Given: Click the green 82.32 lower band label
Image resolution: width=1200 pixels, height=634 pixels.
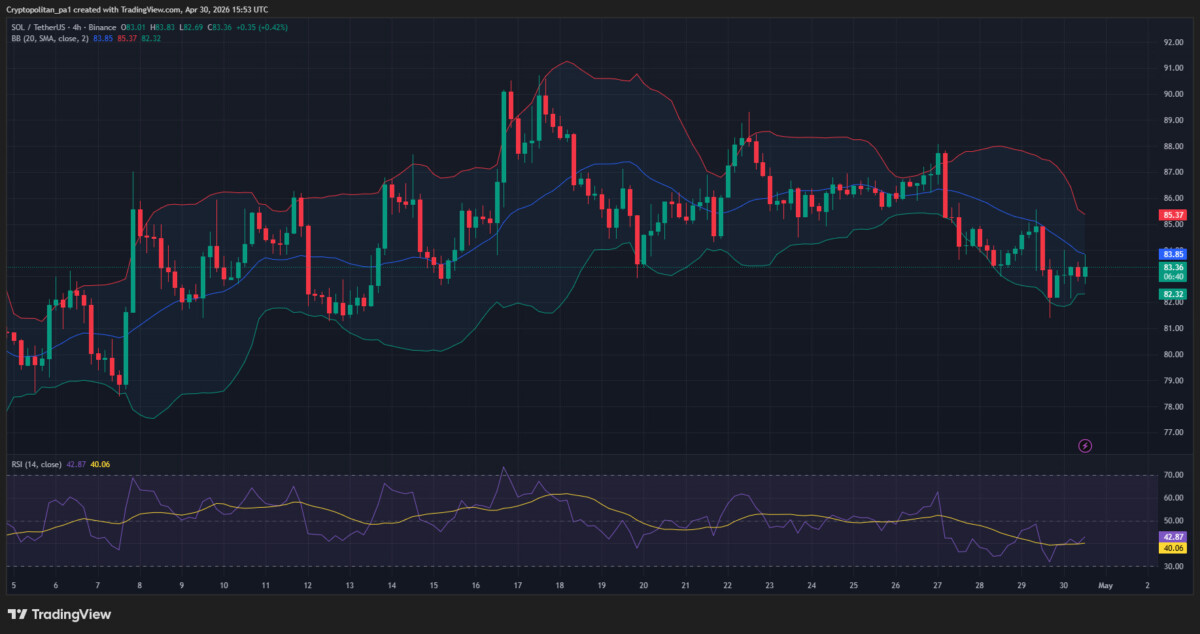Looking at the screenshot, I should click(1173, 294).
